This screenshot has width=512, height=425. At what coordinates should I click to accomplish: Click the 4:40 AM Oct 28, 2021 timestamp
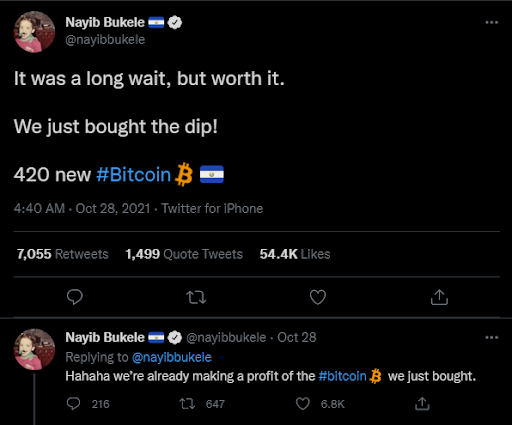pos(82,209)
